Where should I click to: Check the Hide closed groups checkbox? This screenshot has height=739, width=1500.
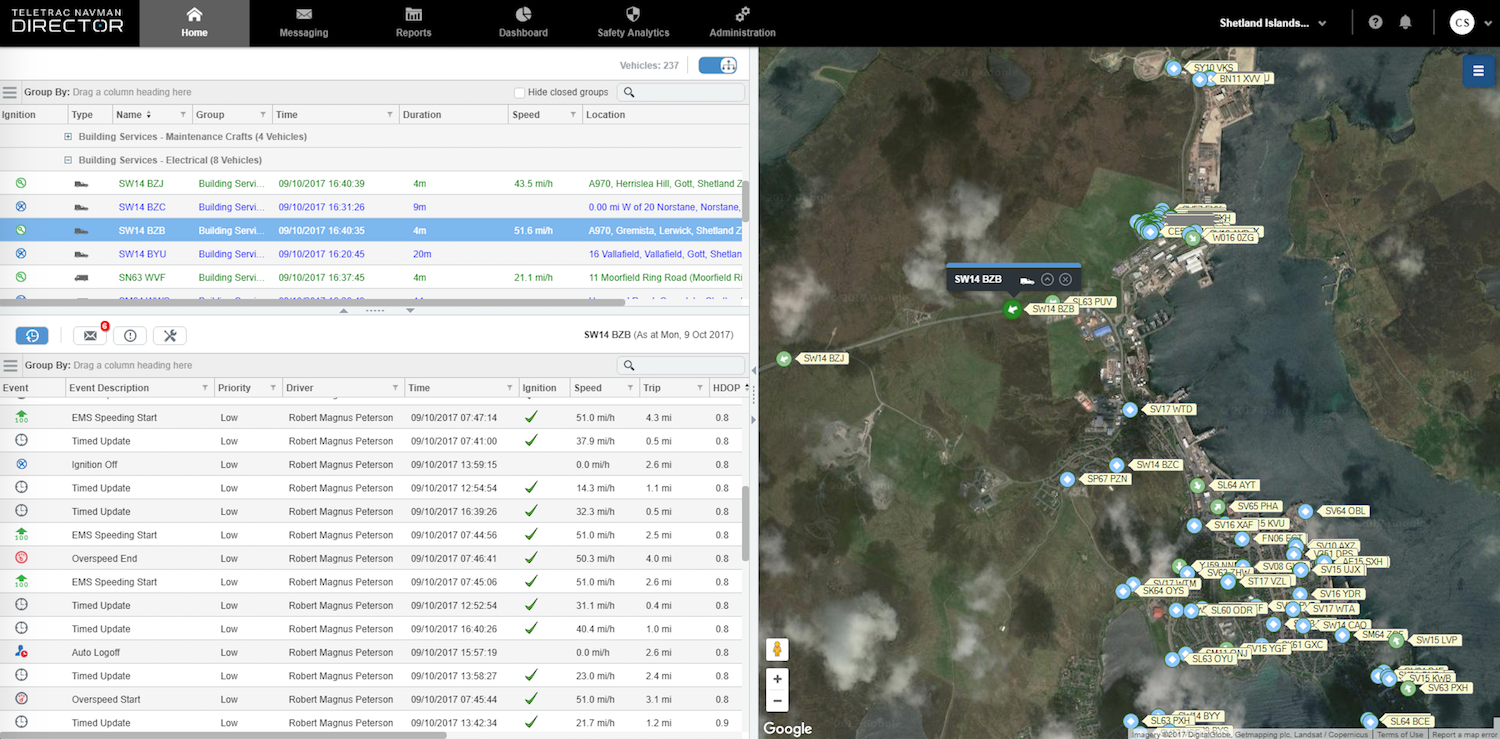click(x=519, y=93)
